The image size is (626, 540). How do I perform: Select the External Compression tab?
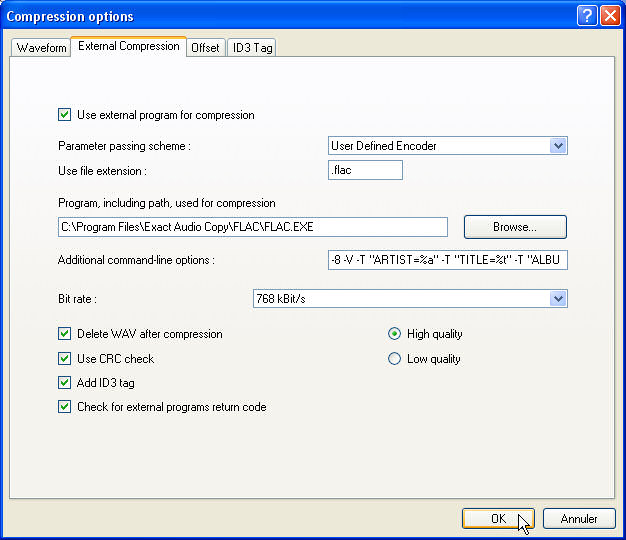tap(128, 46)
